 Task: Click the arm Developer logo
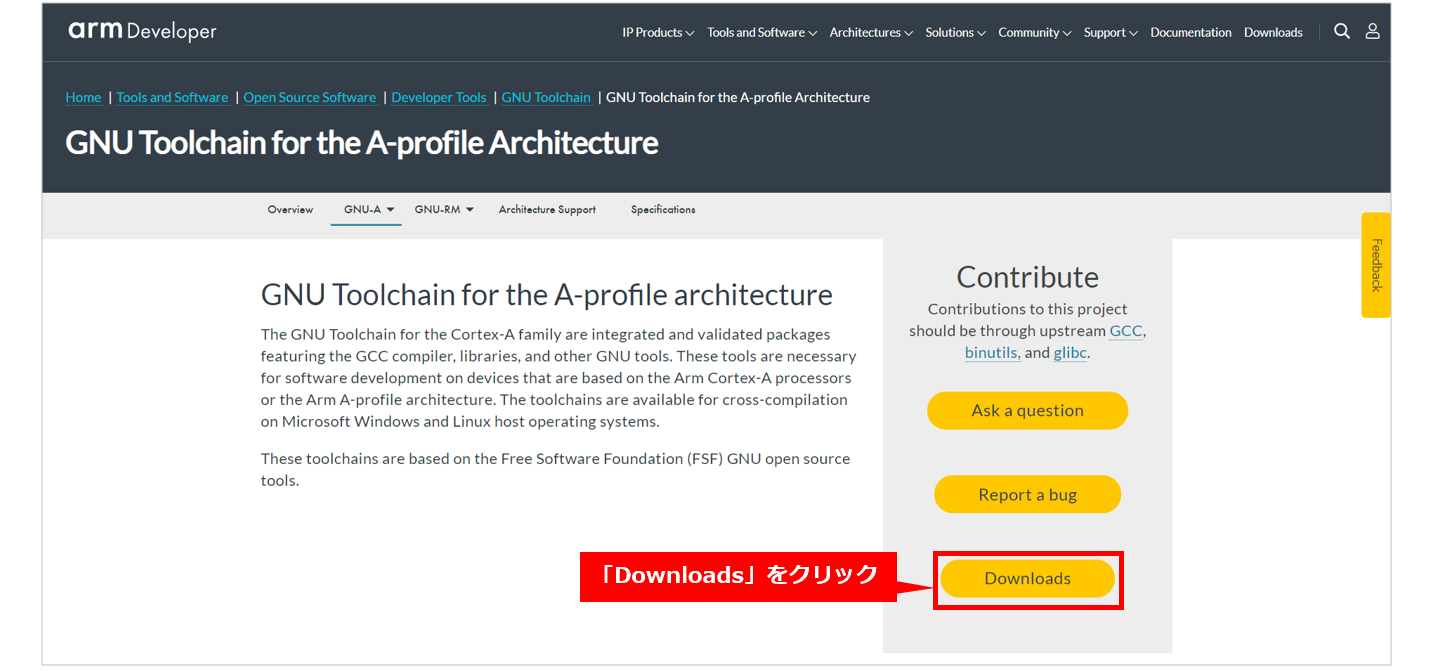[142, 32]
